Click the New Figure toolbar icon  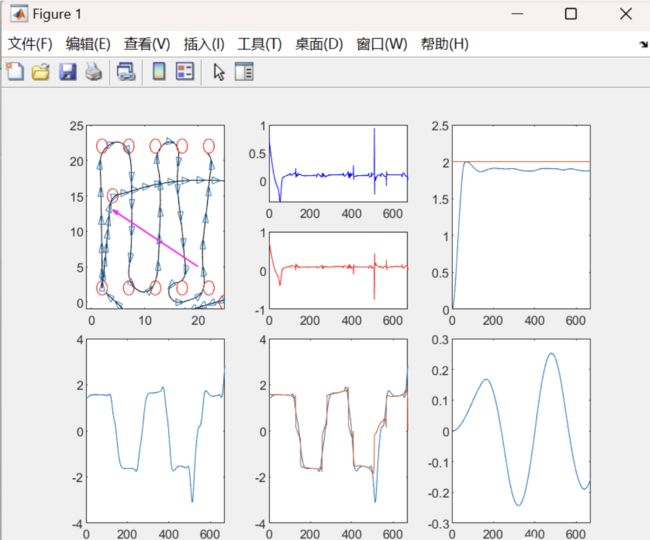pos(15,71)
